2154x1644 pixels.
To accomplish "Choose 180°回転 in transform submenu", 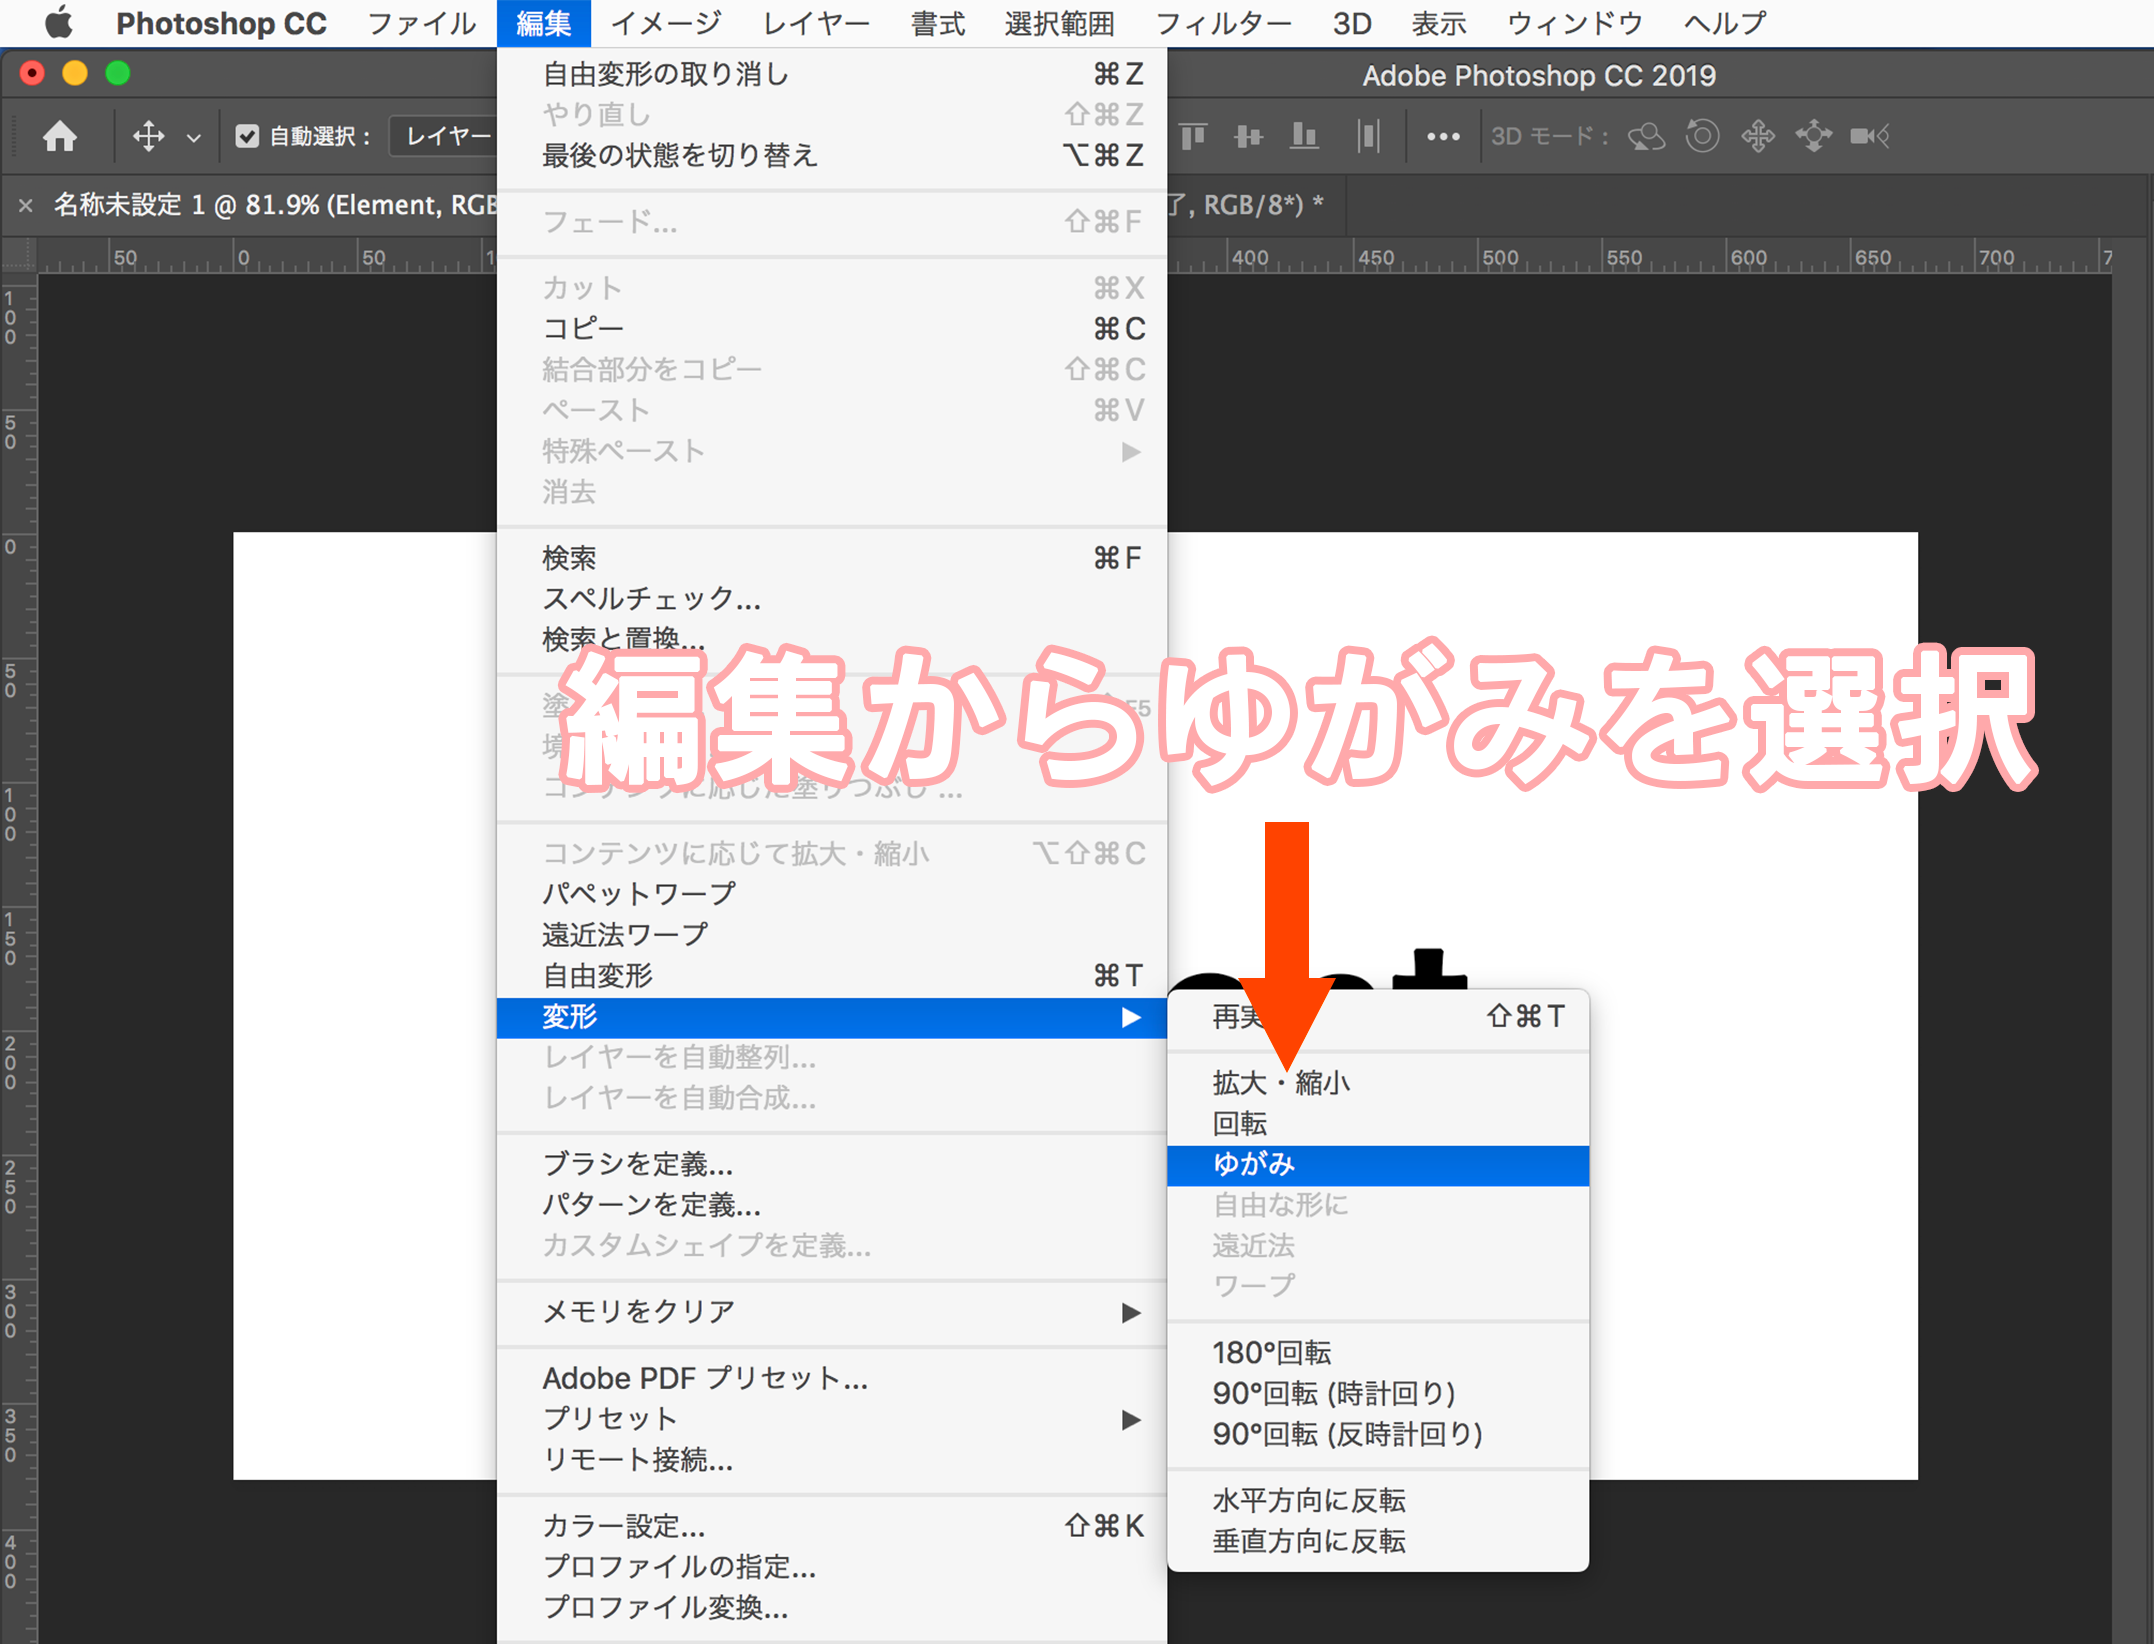I will [x=1378, y=1353].
